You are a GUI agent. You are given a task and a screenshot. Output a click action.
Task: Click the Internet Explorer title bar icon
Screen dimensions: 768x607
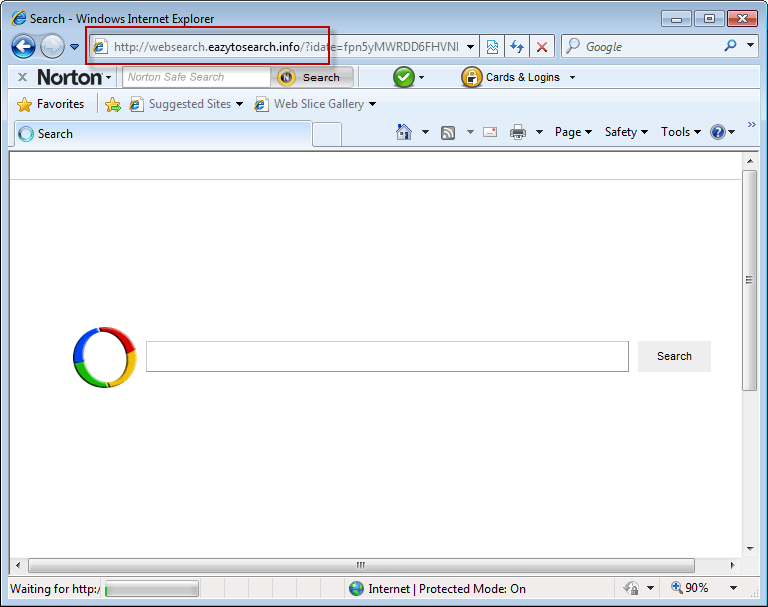tap(19, 18)
